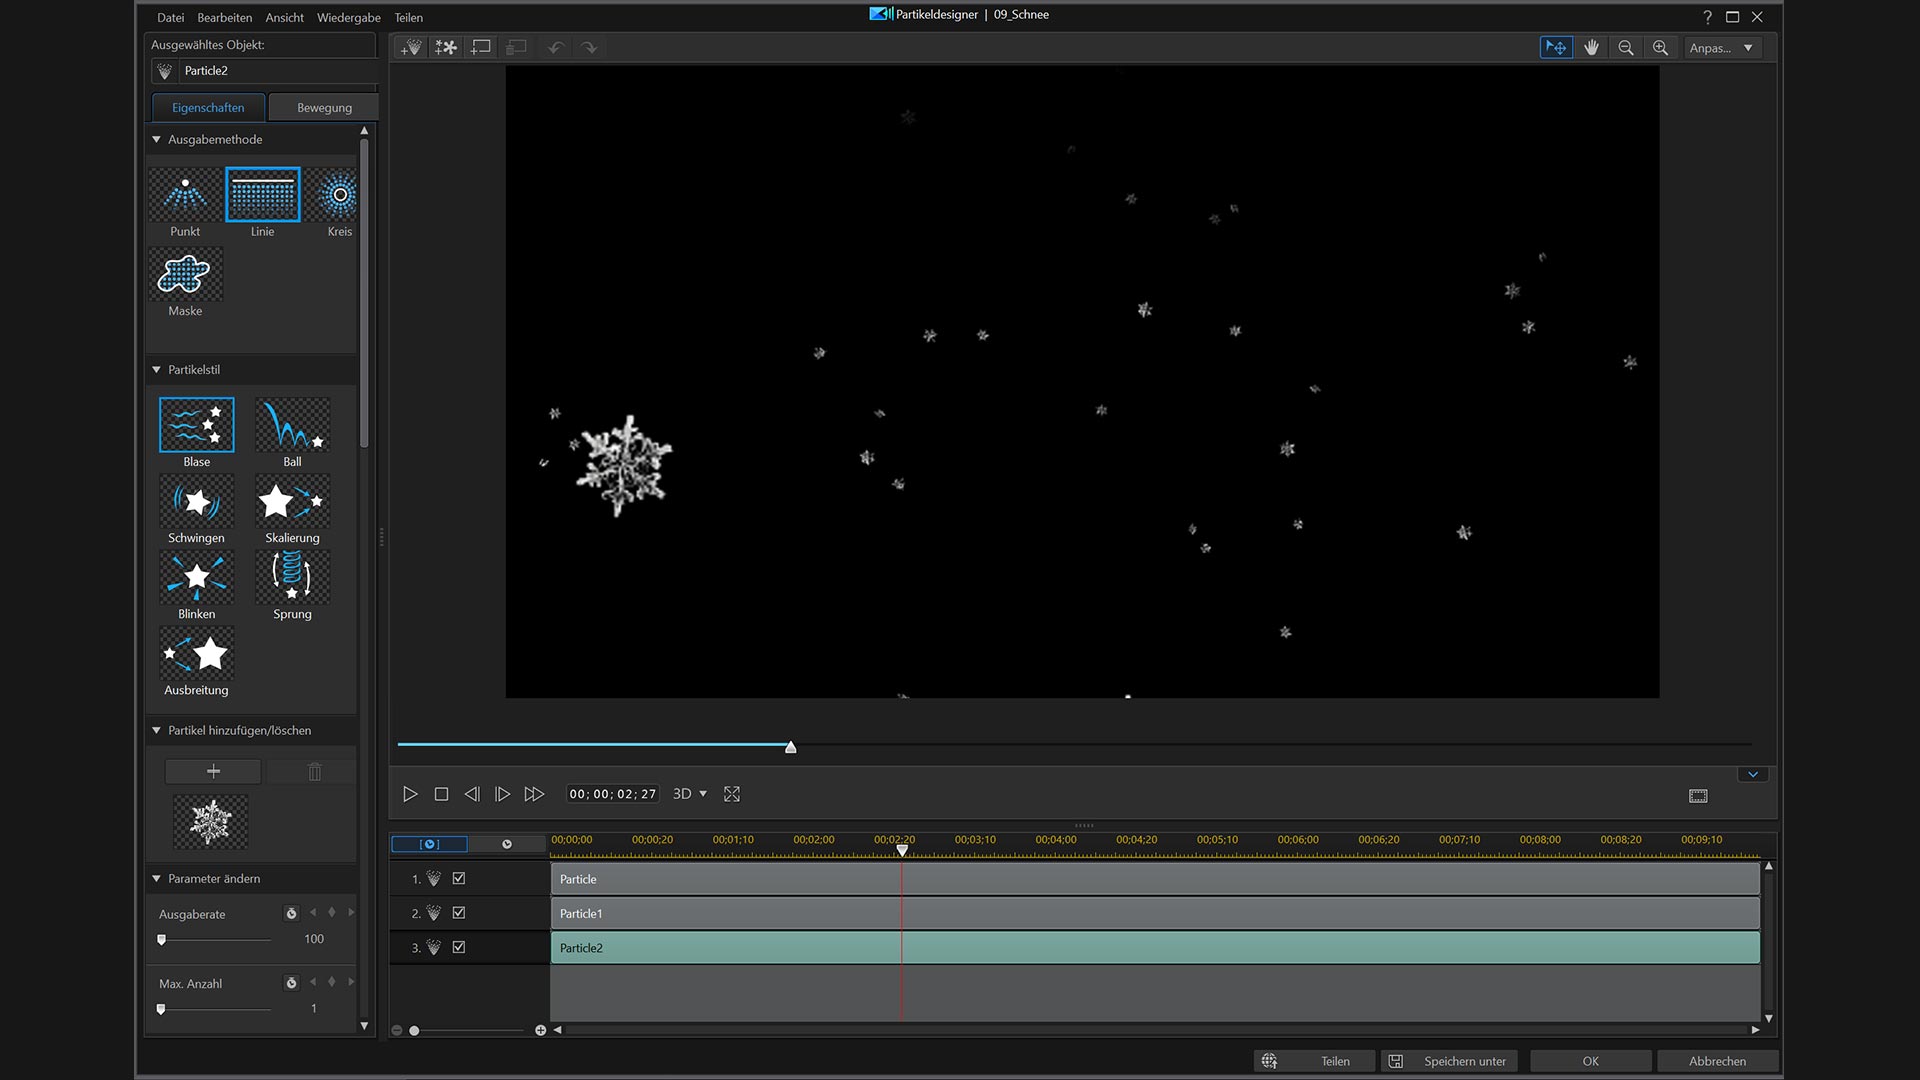The image size is (1920, 1080).
Task: Pick the Ball particle style
Action: pos(292,426)
